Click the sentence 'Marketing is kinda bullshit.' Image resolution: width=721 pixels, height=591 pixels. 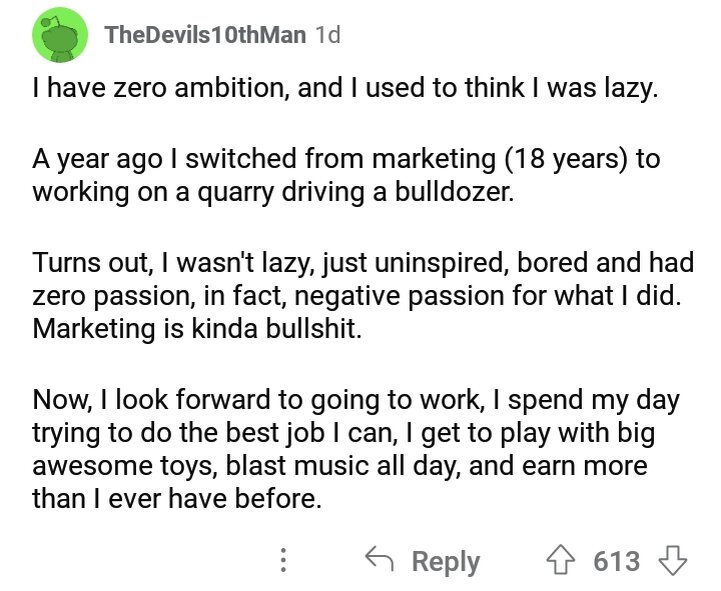coord(197,329)
